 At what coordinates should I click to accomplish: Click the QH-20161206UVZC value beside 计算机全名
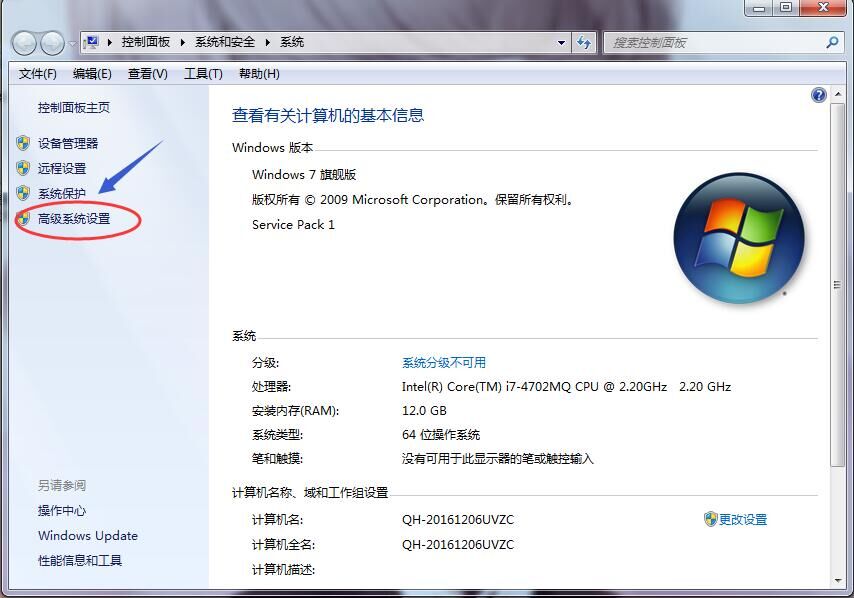(x=458, y=545)
